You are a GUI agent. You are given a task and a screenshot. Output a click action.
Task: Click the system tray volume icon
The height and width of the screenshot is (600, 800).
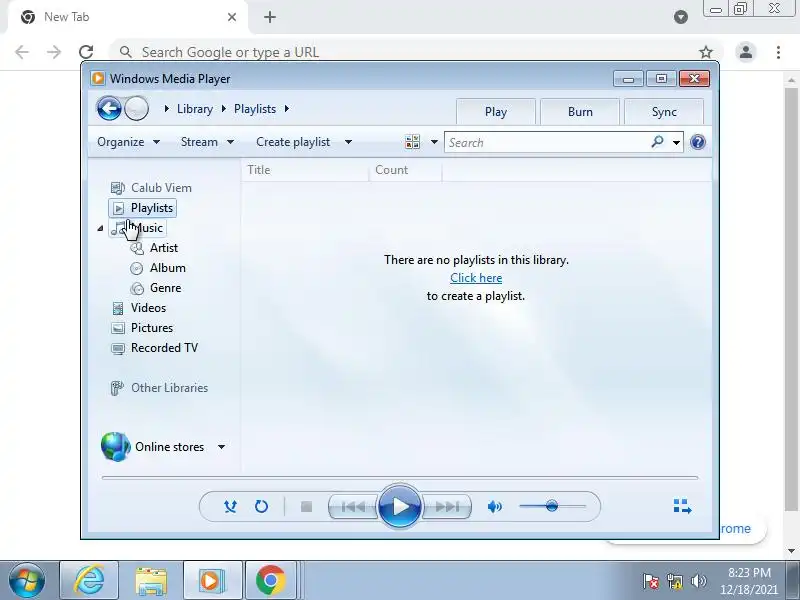click(x=698, y=581)
